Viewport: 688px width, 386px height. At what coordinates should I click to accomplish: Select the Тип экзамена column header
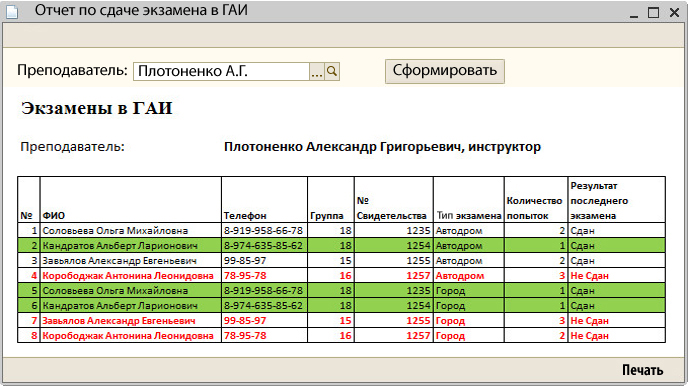[x=469, y=200]
